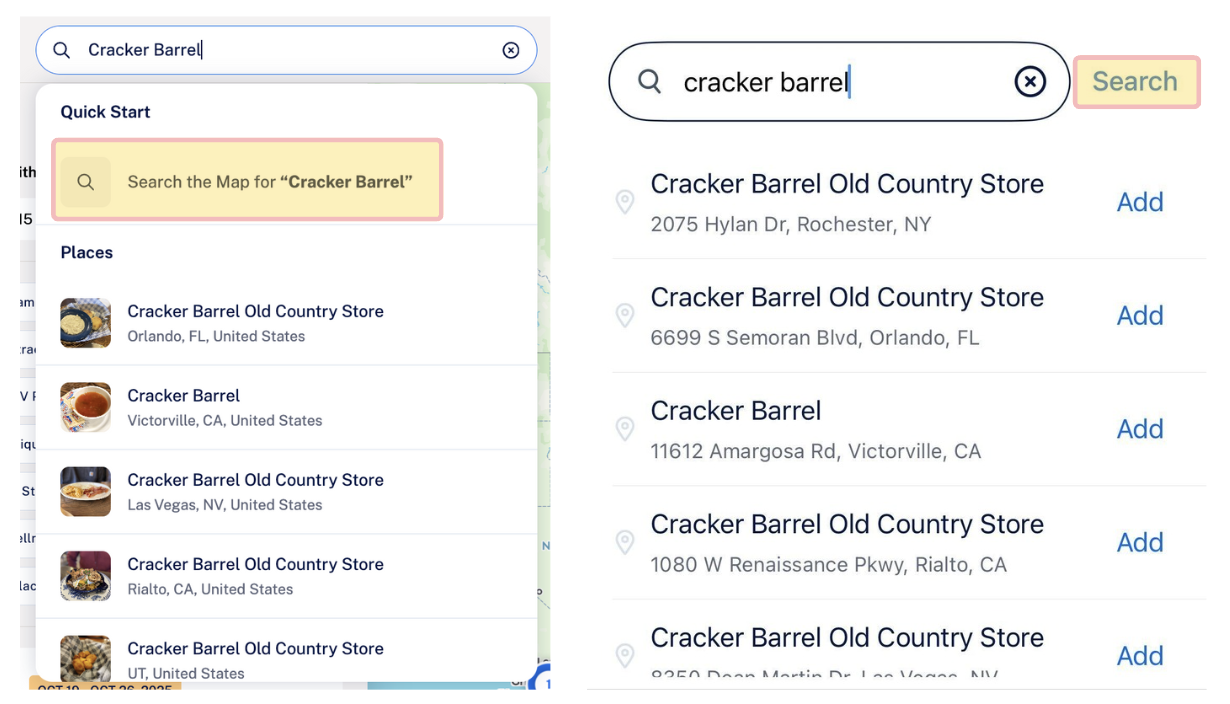This screenshot has height=704, width=1230.
Task: Add the Rialto Renaissance Pkwy store
Action: tap(1139, 542)
